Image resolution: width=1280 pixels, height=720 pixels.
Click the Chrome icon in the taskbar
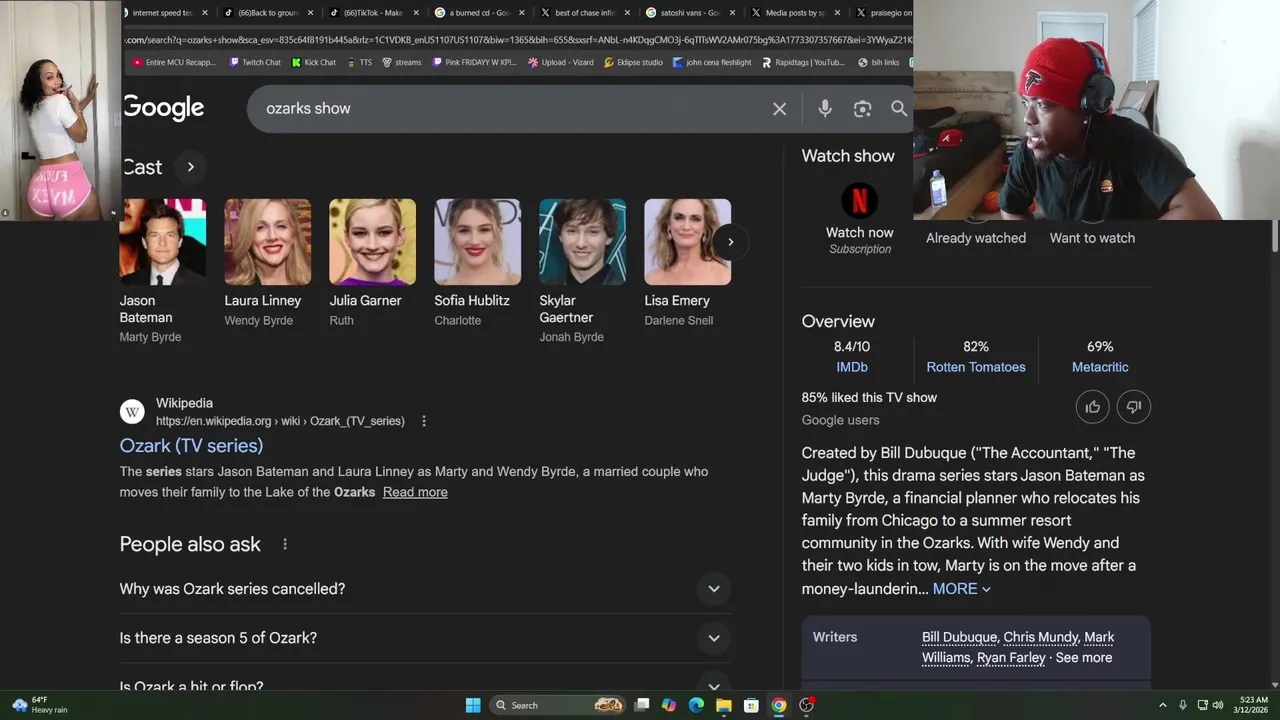tap(778, 705)
